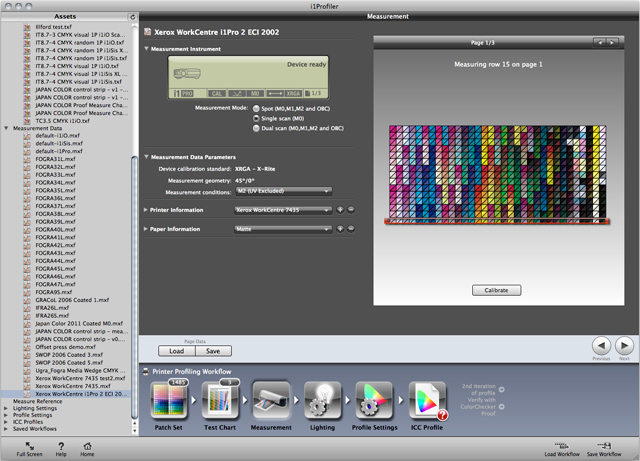640x461 pixels.
Task: Go to Next step round arrow
Action: [624, 346]
